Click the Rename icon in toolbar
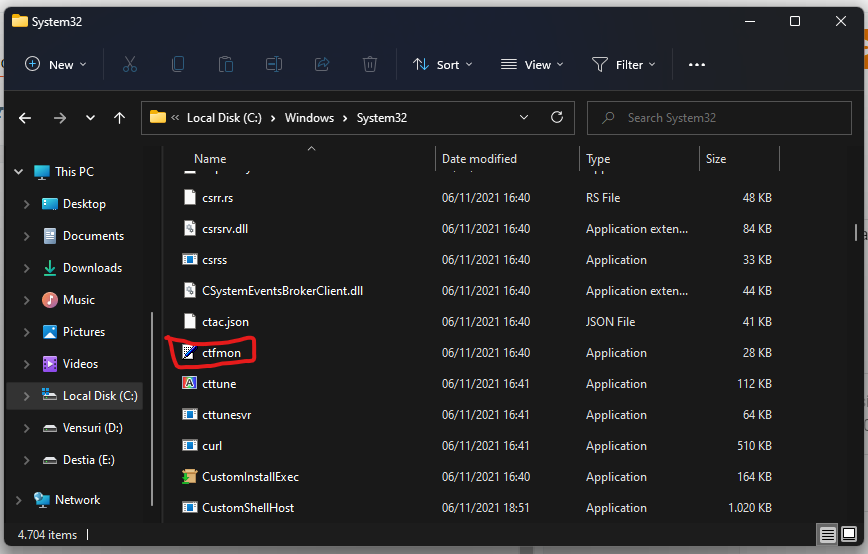The height and width of the screenshot is (554, 868). pos(273,64)
